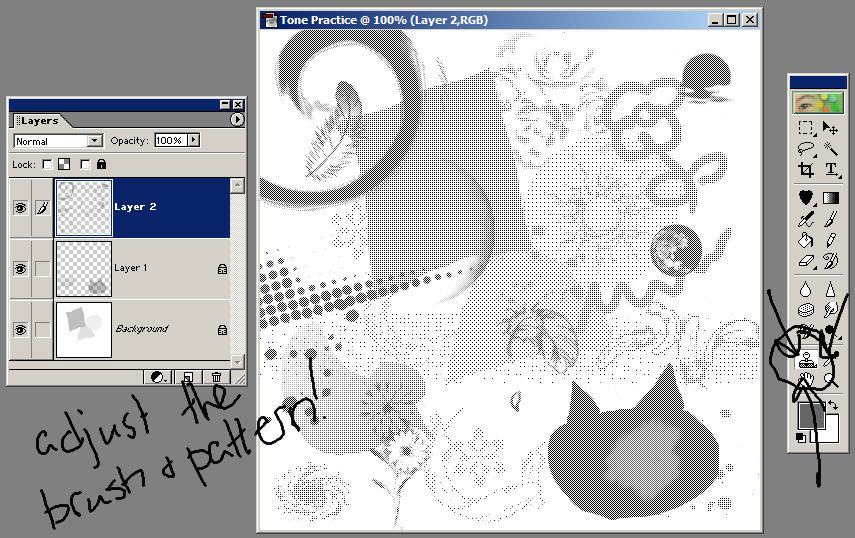Click the lock icon on Background layer
This screenshot has width=855, height=538.
pyautogui.click(x=222, y=330)
